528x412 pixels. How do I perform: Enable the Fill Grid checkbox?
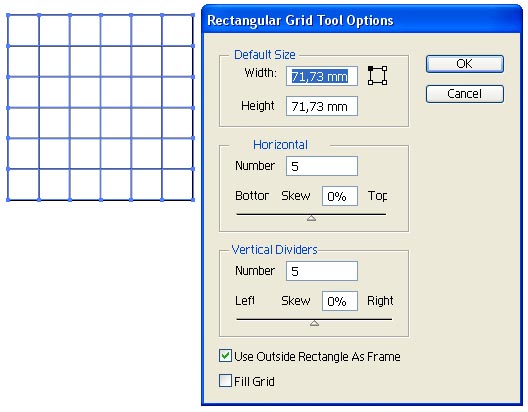click(x=225, y=381)
